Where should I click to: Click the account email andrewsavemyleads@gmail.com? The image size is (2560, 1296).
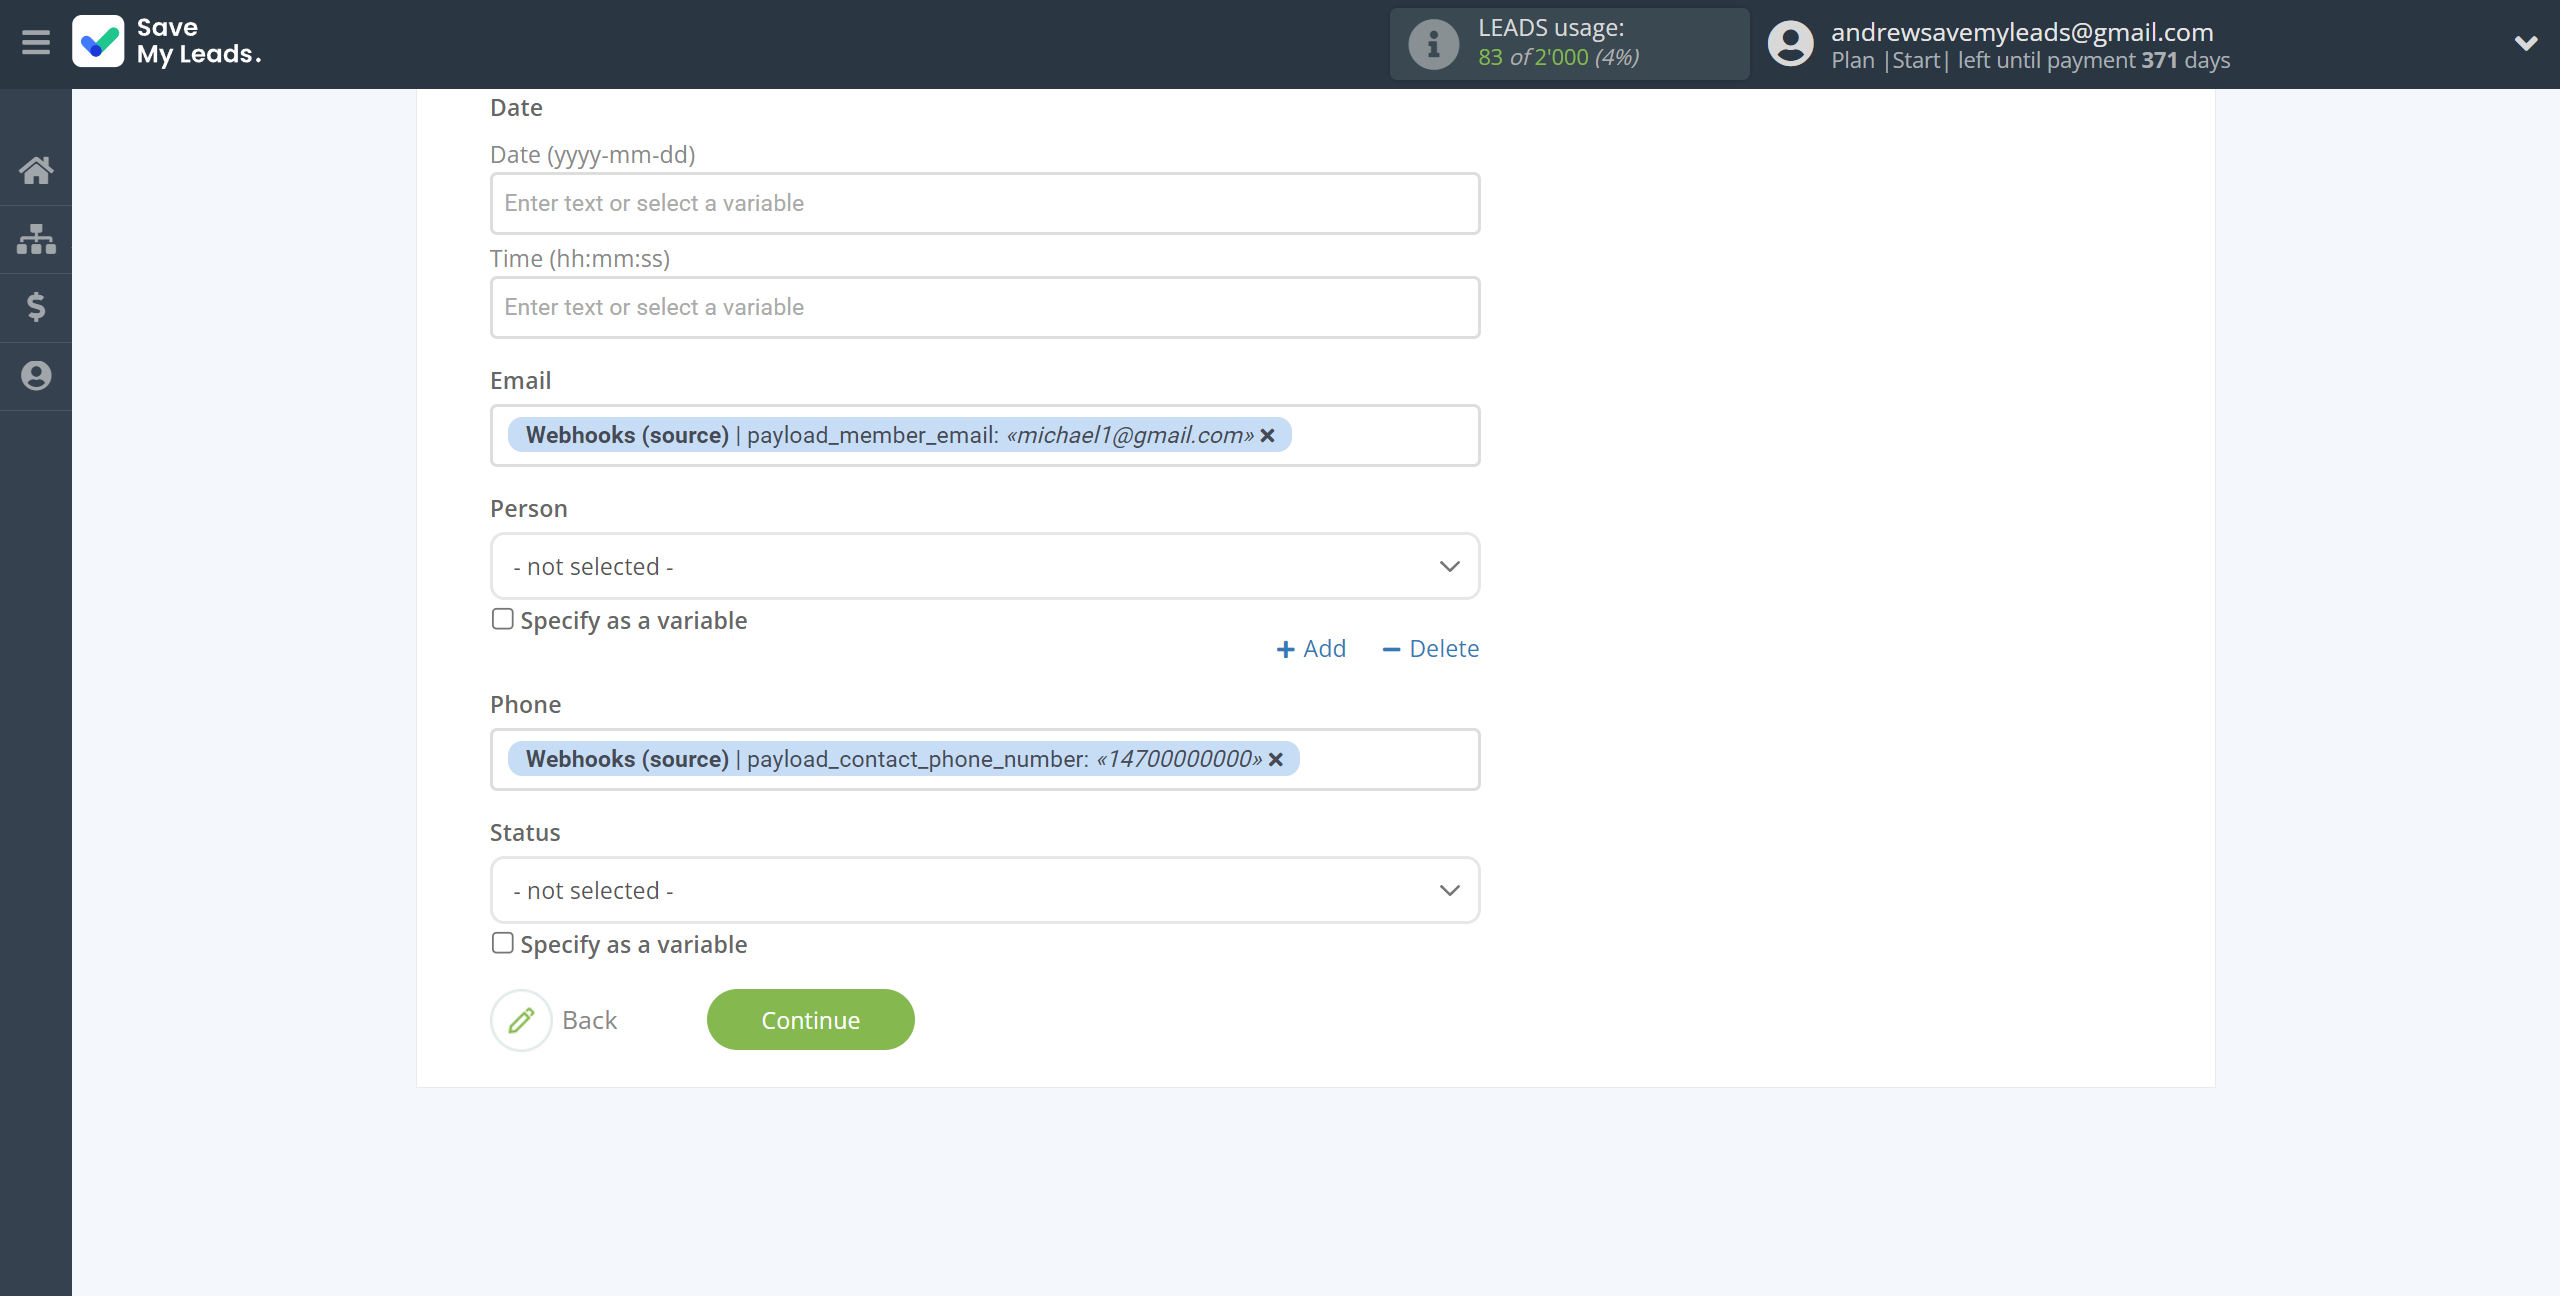(2022, 32)
